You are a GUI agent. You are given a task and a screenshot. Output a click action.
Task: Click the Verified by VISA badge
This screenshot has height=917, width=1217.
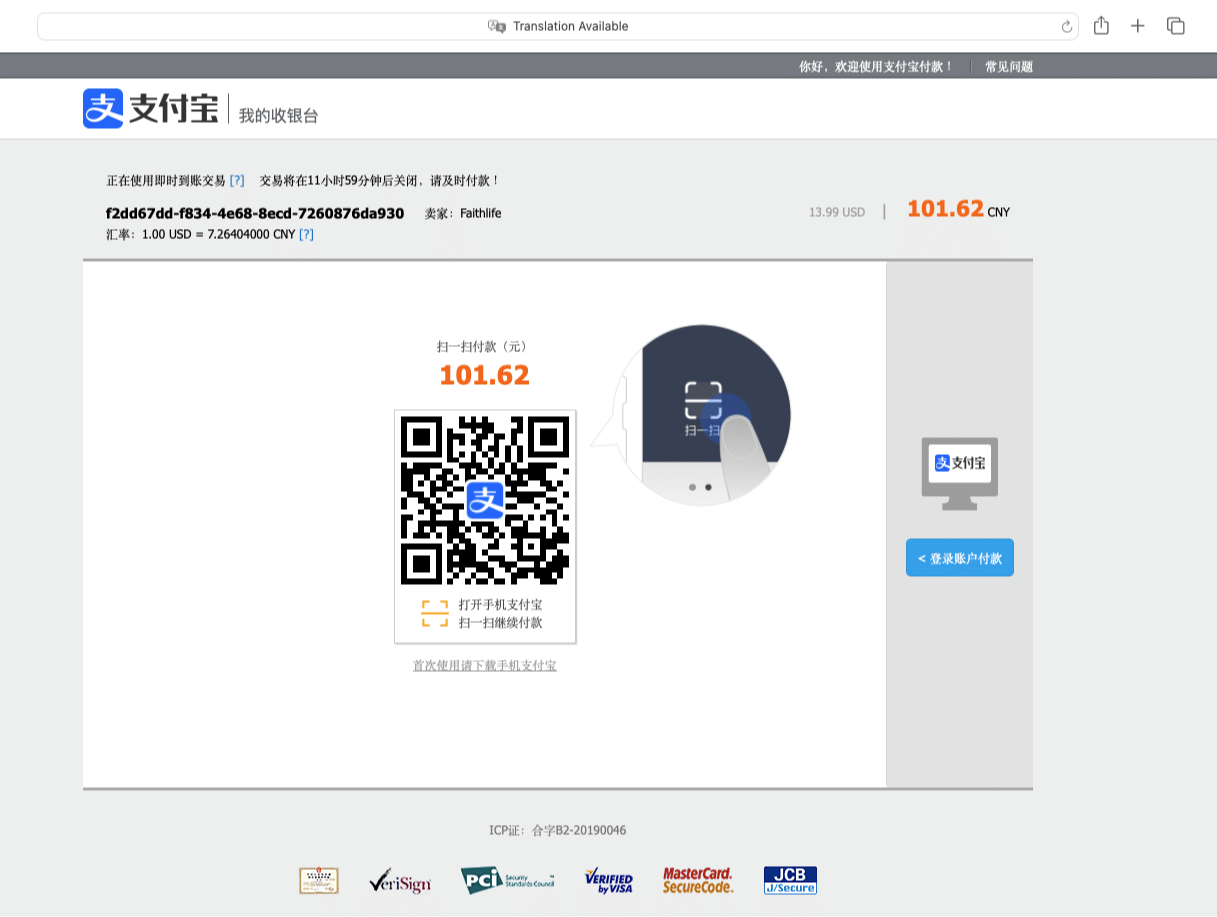coord(609,881)
